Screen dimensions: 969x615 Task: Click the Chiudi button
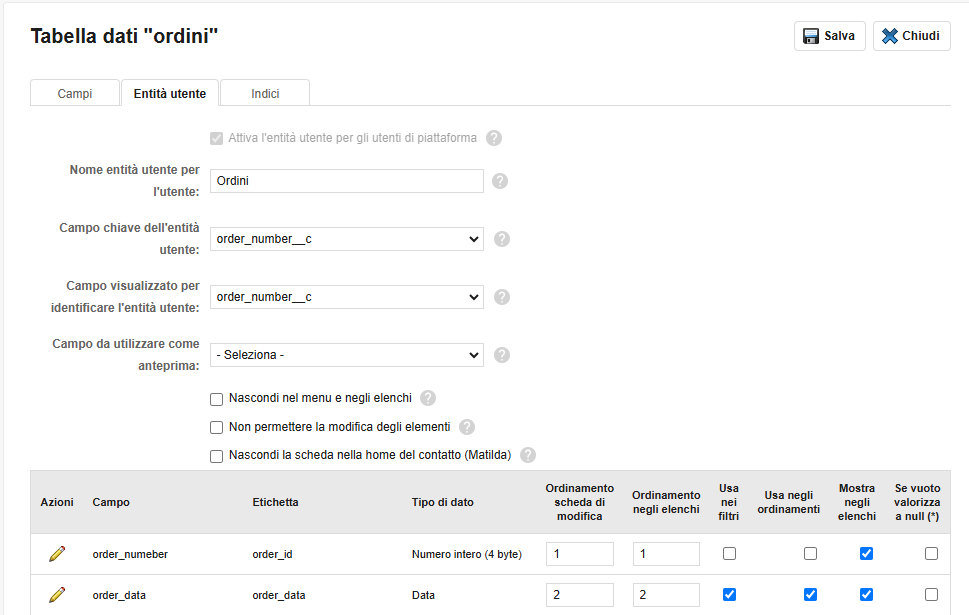(911, 36)
